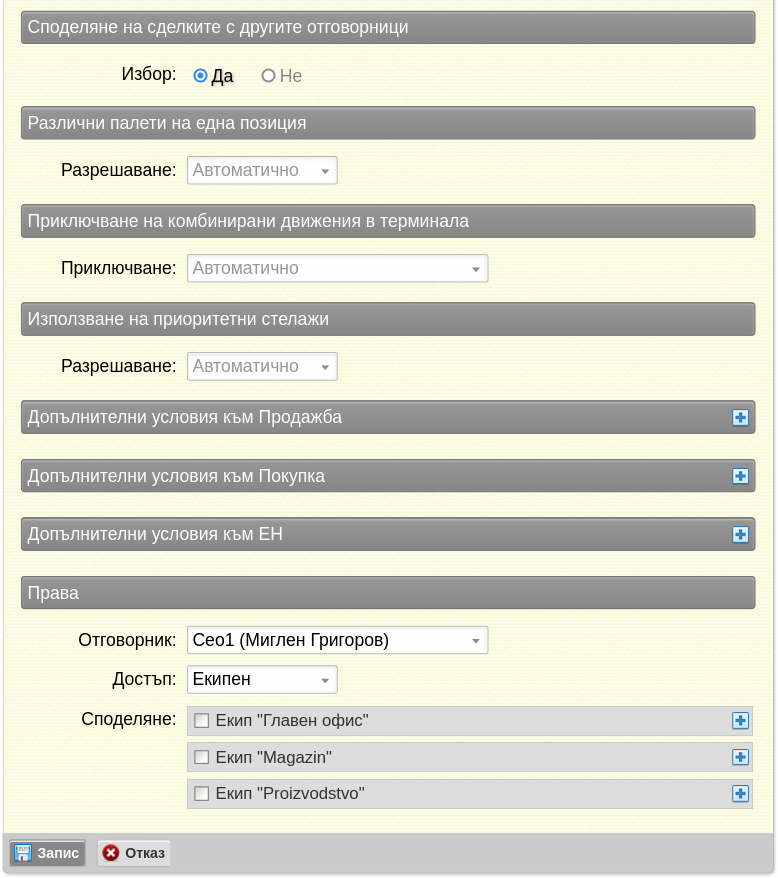Click Споделяне на сделките section header

tap(388, 27)
